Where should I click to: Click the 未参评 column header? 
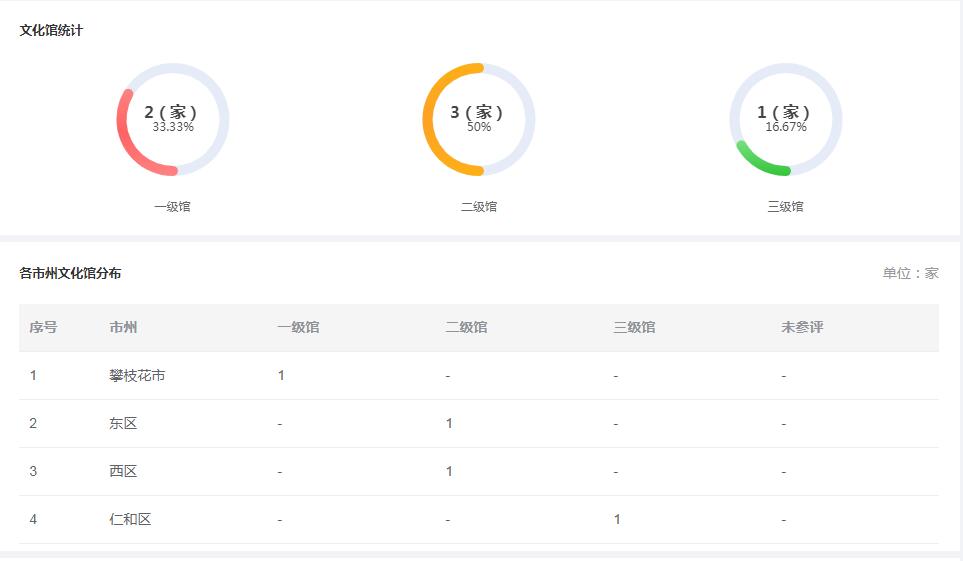(x=802, y=327)
